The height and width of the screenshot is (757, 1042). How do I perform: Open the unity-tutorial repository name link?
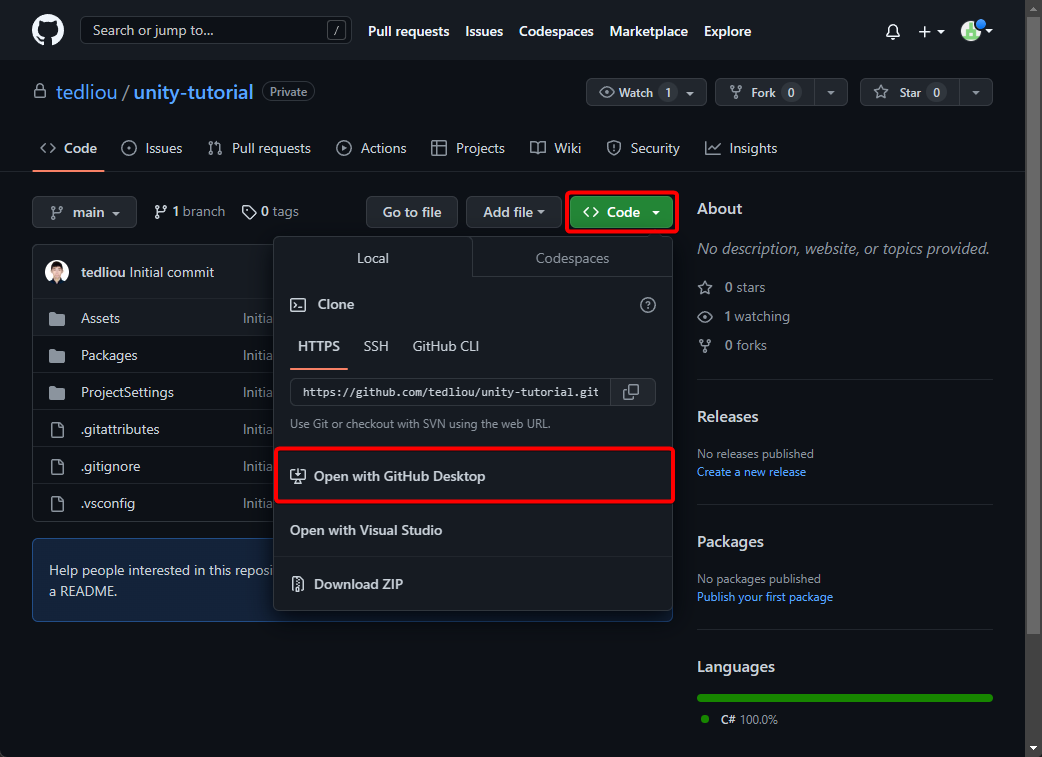(x=193, y=92)
